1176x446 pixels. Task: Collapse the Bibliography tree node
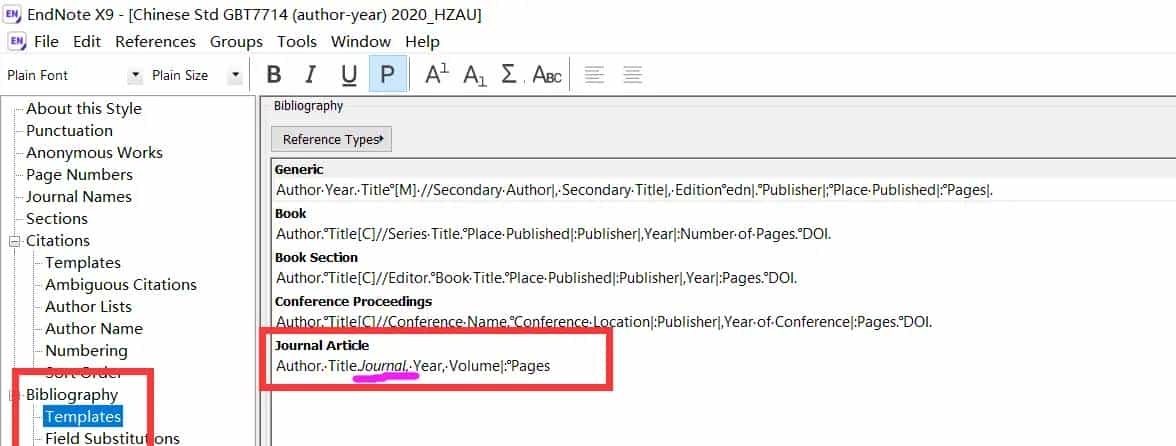(14, 395)
